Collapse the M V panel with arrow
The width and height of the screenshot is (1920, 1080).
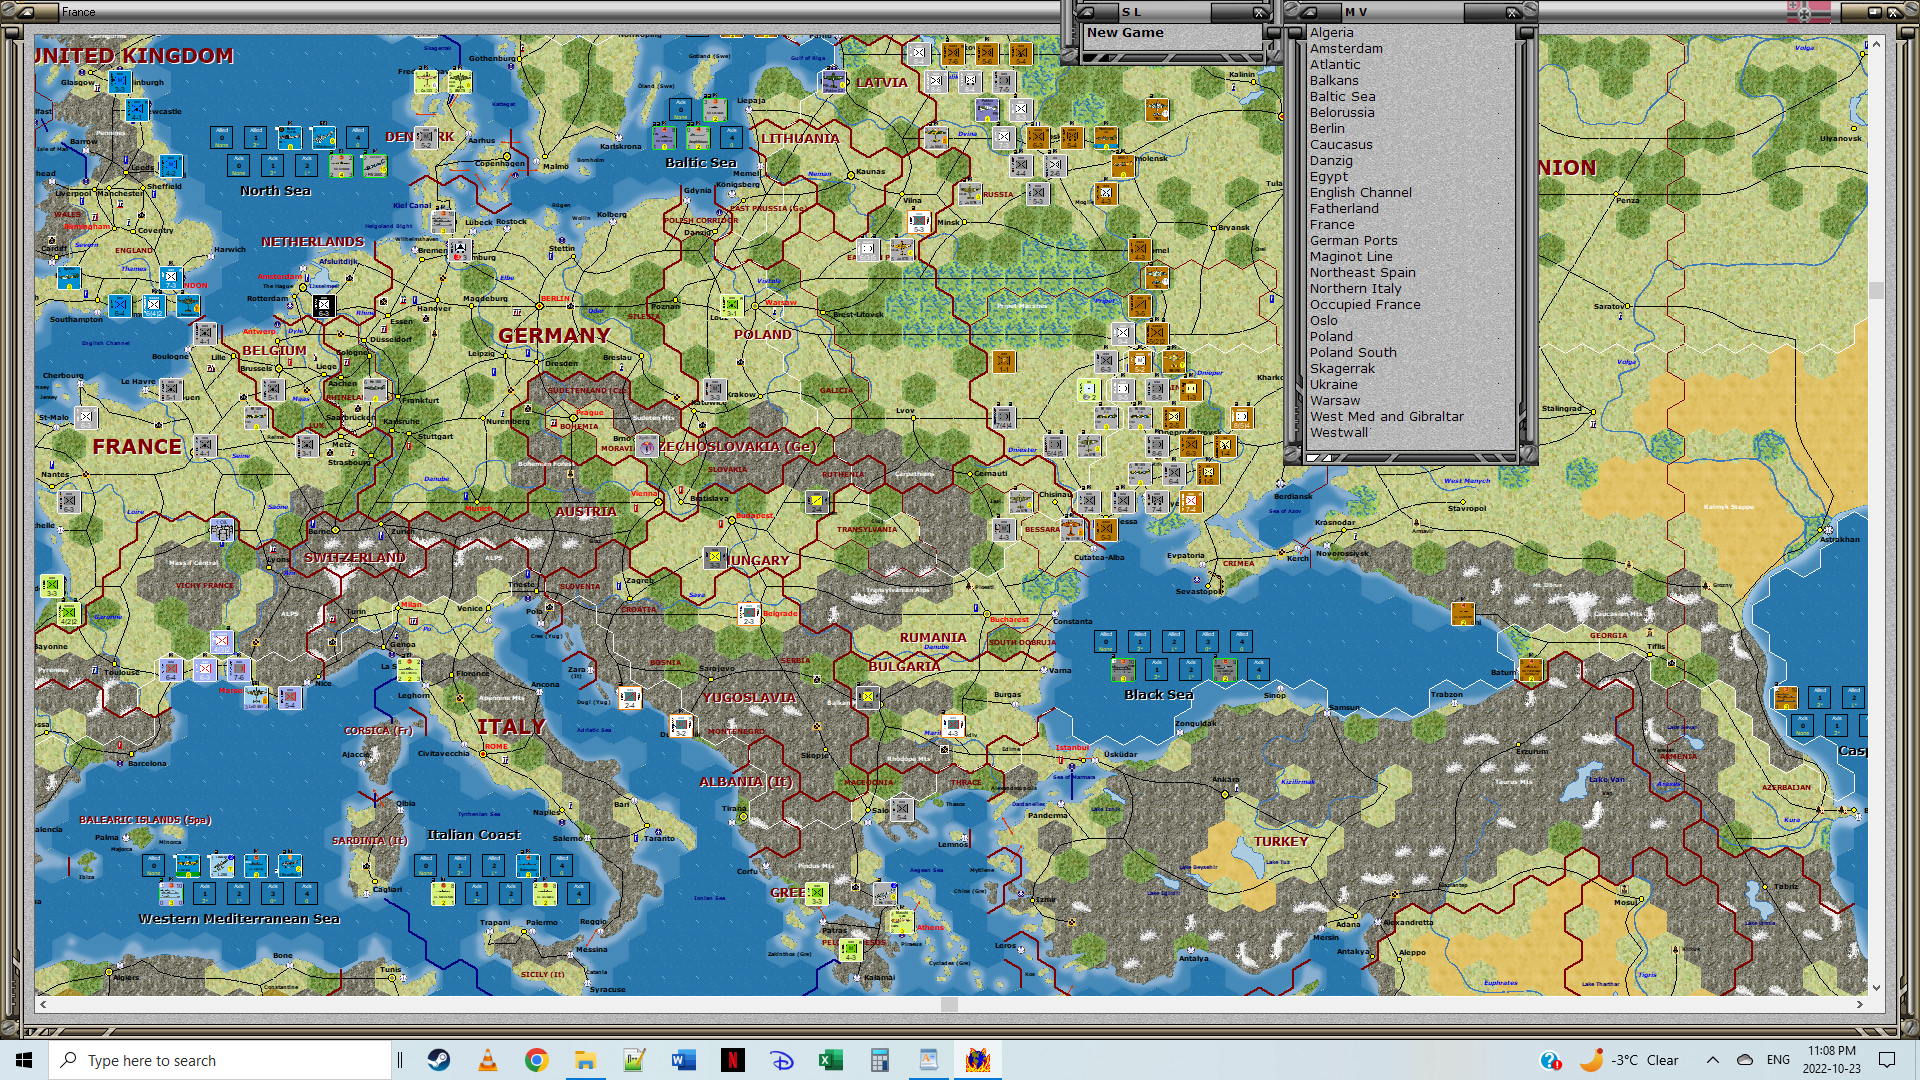[x=1309, y=12]
